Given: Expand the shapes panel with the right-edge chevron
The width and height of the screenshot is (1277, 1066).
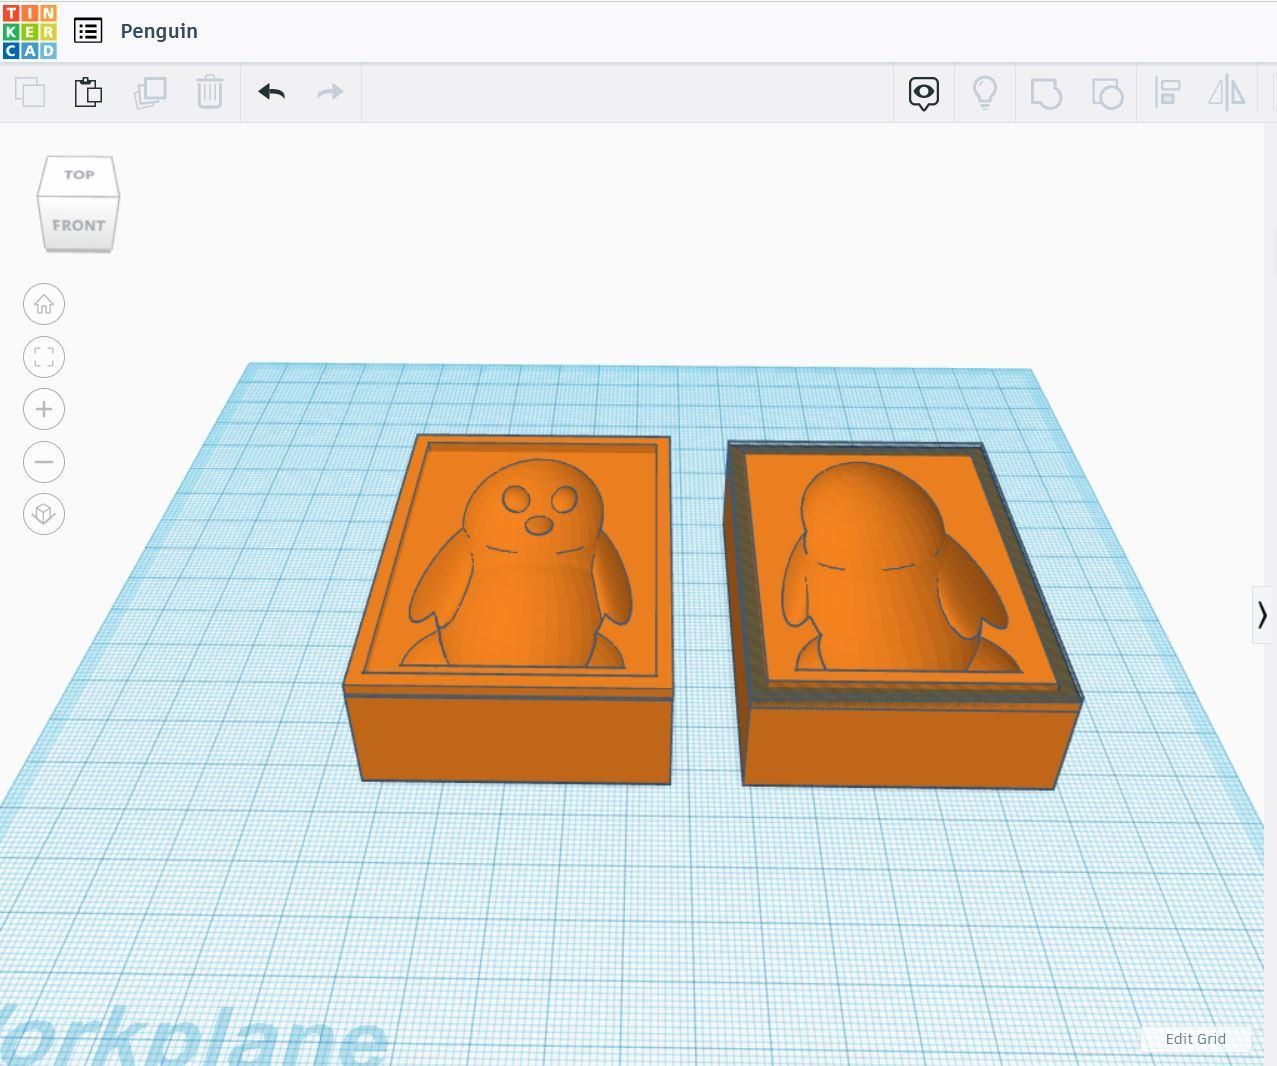Looking at the screenshot, I should [x=1262, y=615].
